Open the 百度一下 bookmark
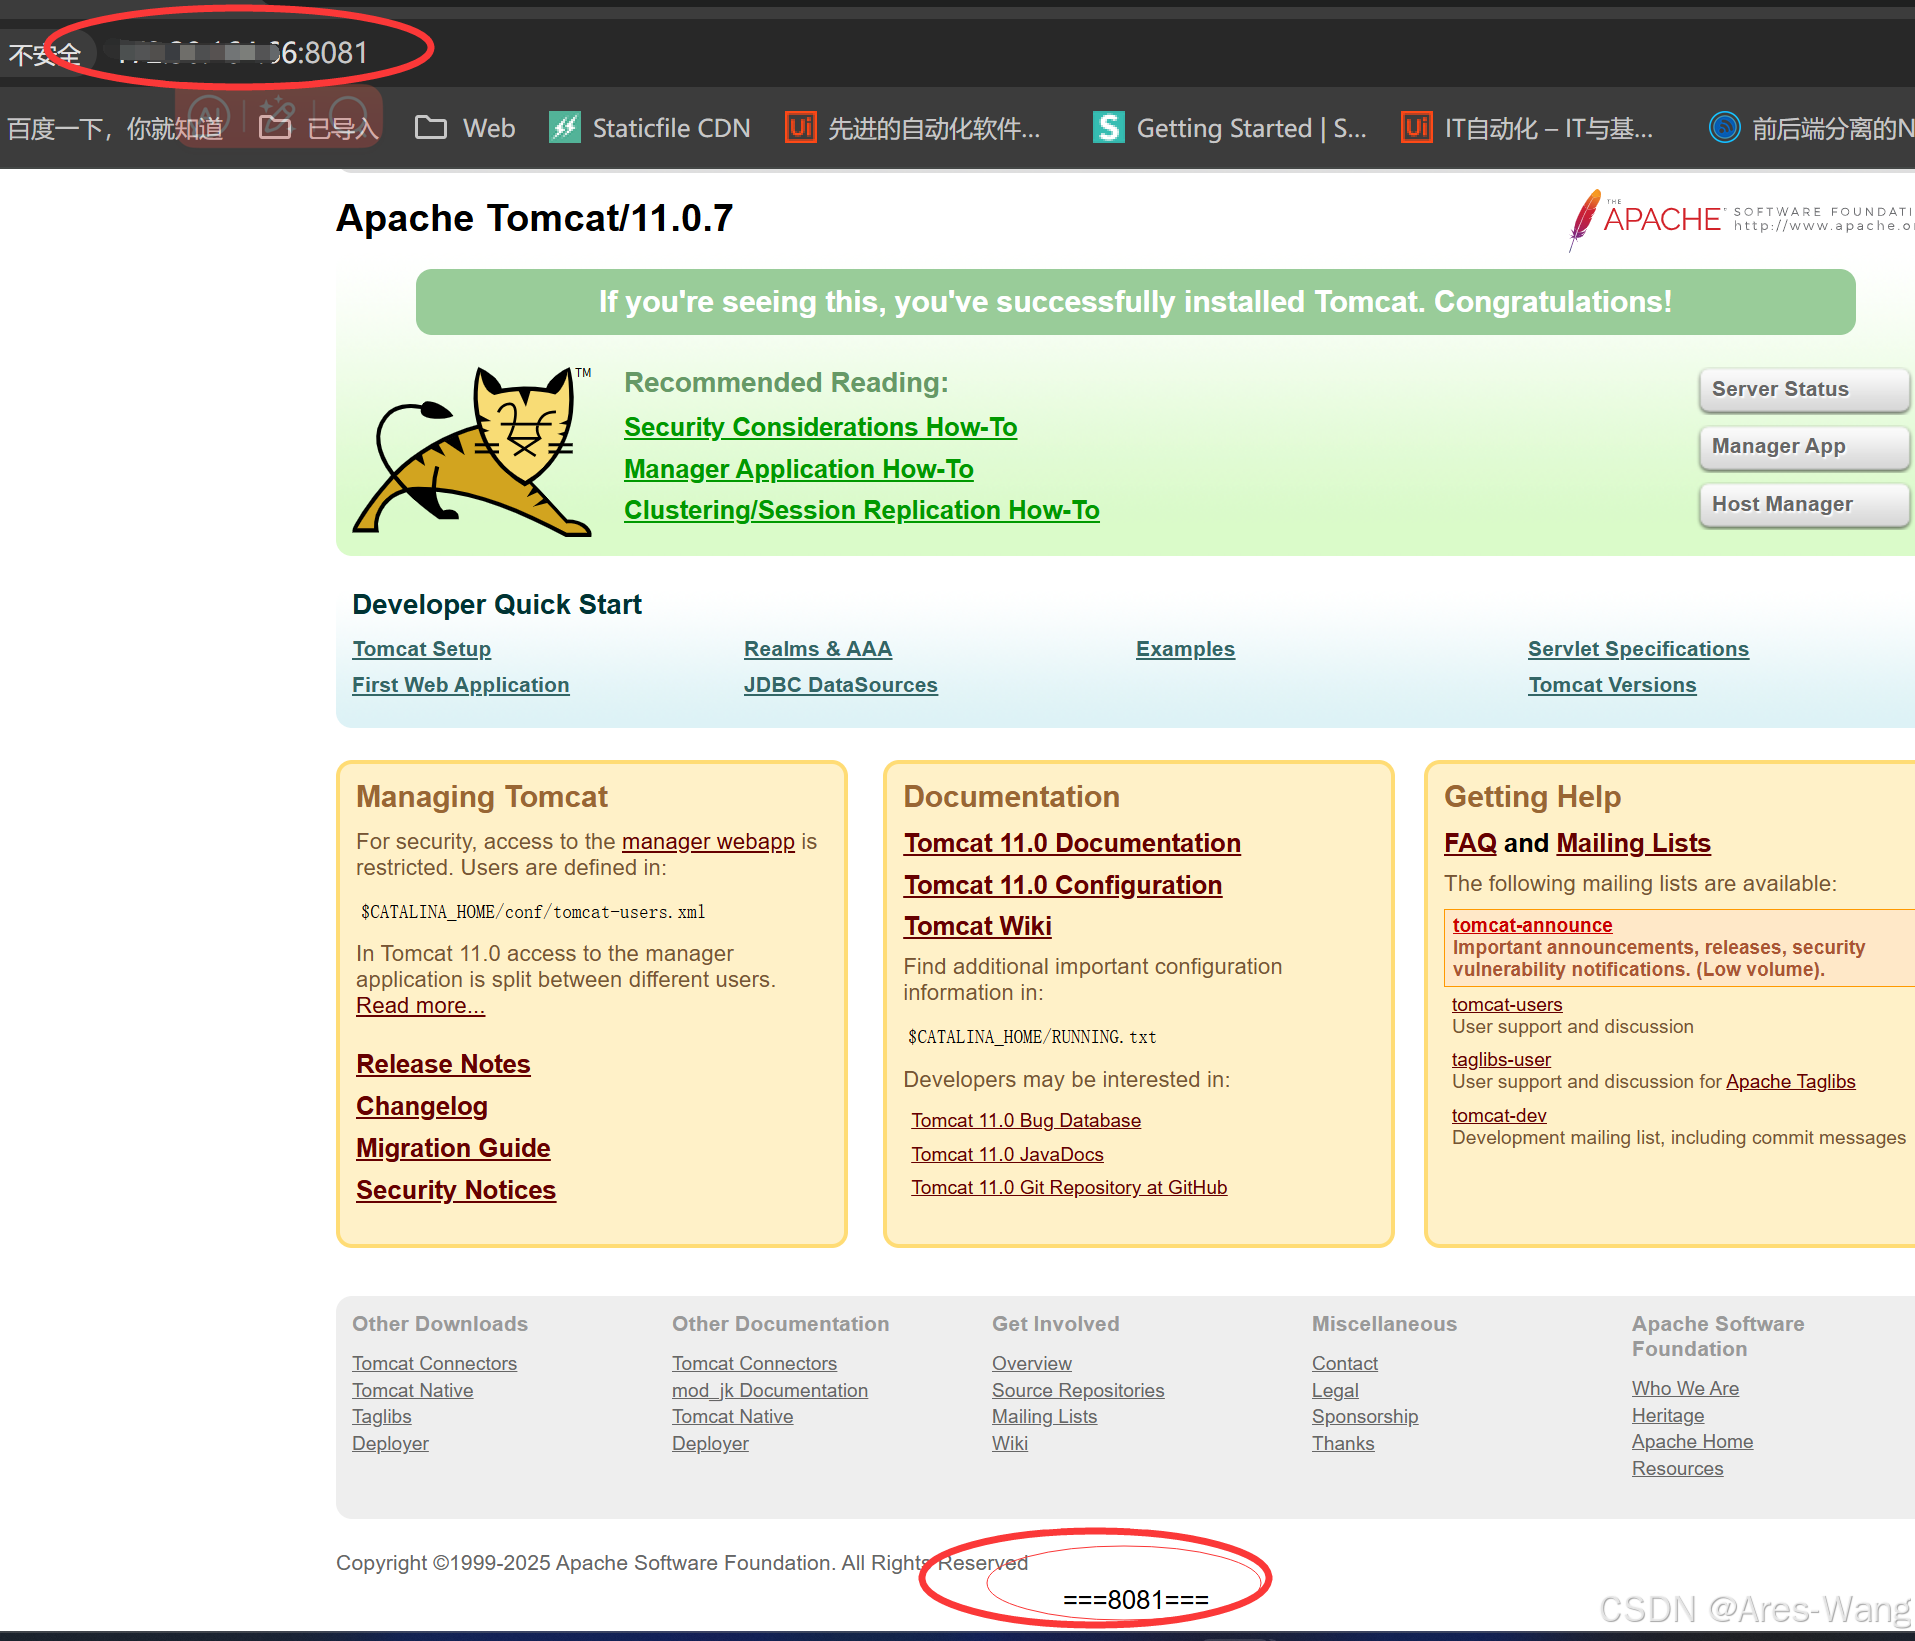 click(115, 128)
